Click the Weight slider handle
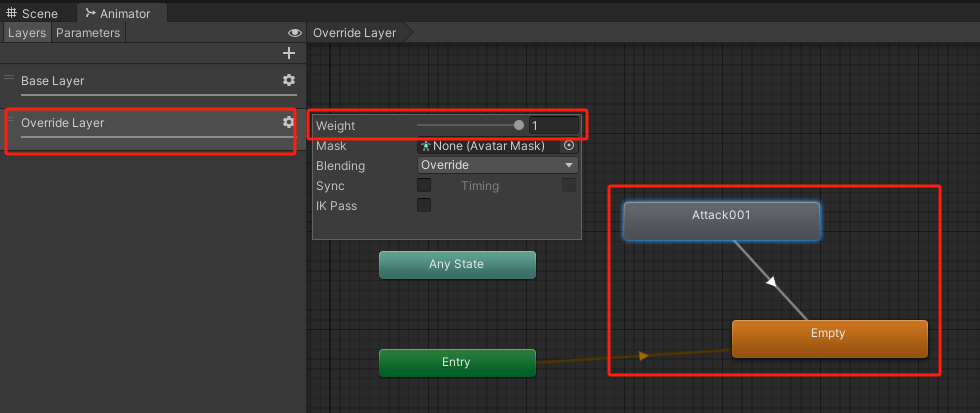 [519, 126]
